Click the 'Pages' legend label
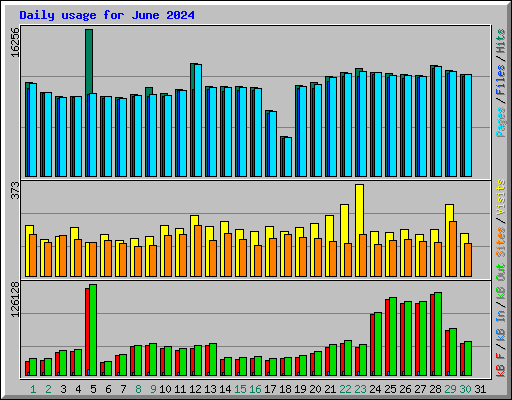This screenshot has height=400, width=512. click(501, 122)
